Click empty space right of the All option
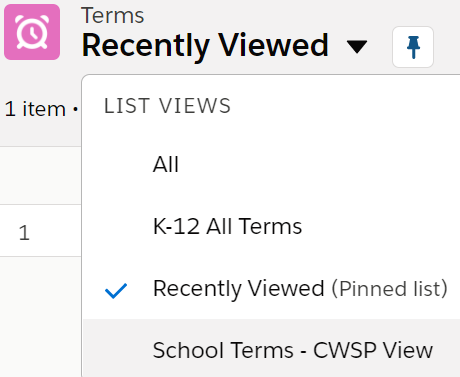The image size is (460, 377). tap(317, 164)
